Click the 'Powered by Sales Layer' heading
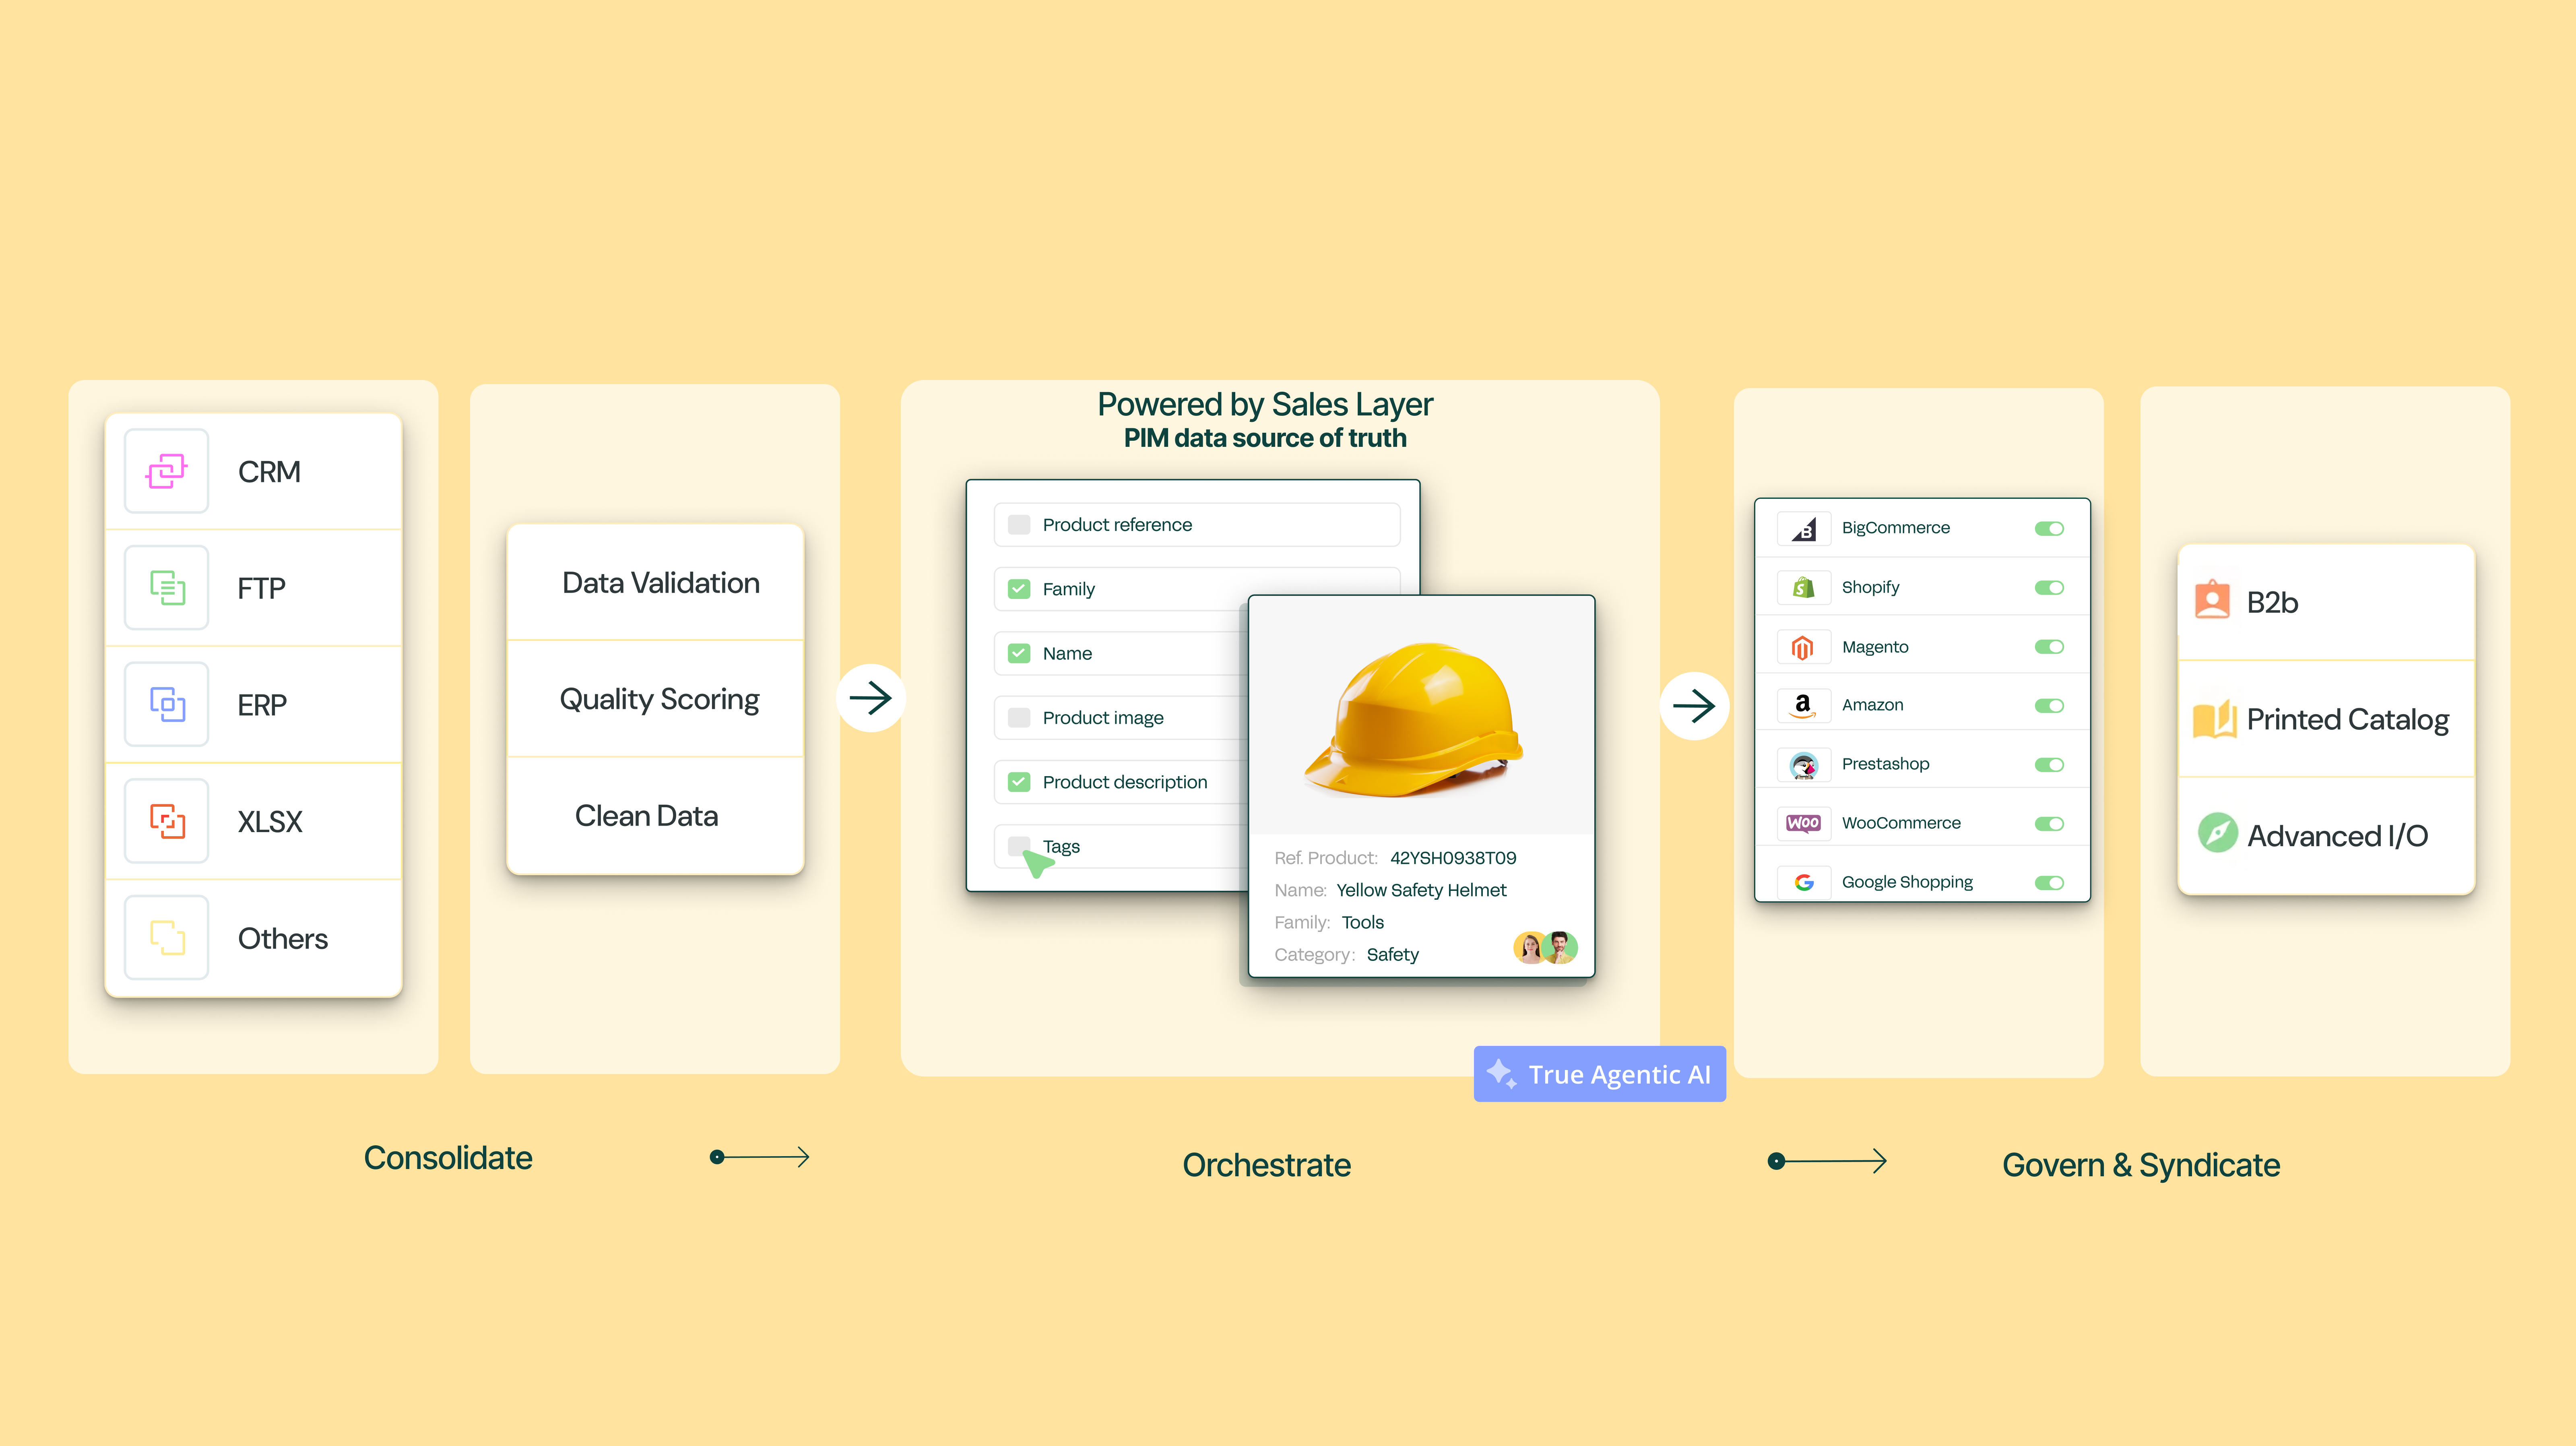This screenshot has width=2576, height=1446. (x=1265, y=404)
